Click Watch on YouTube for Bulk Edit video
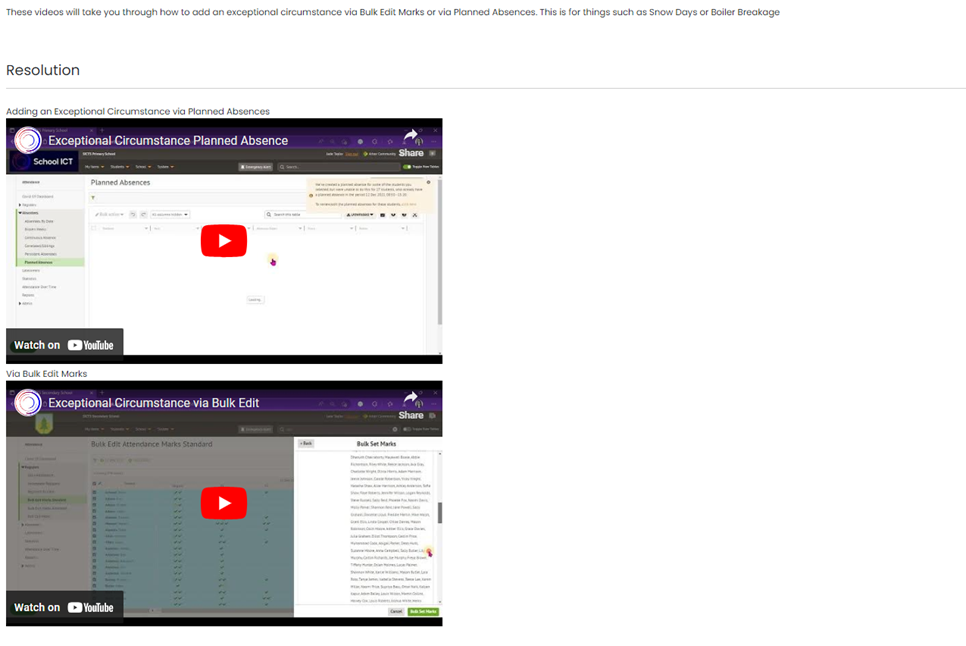This screenshot has width=966, height=646. [64, 607]
